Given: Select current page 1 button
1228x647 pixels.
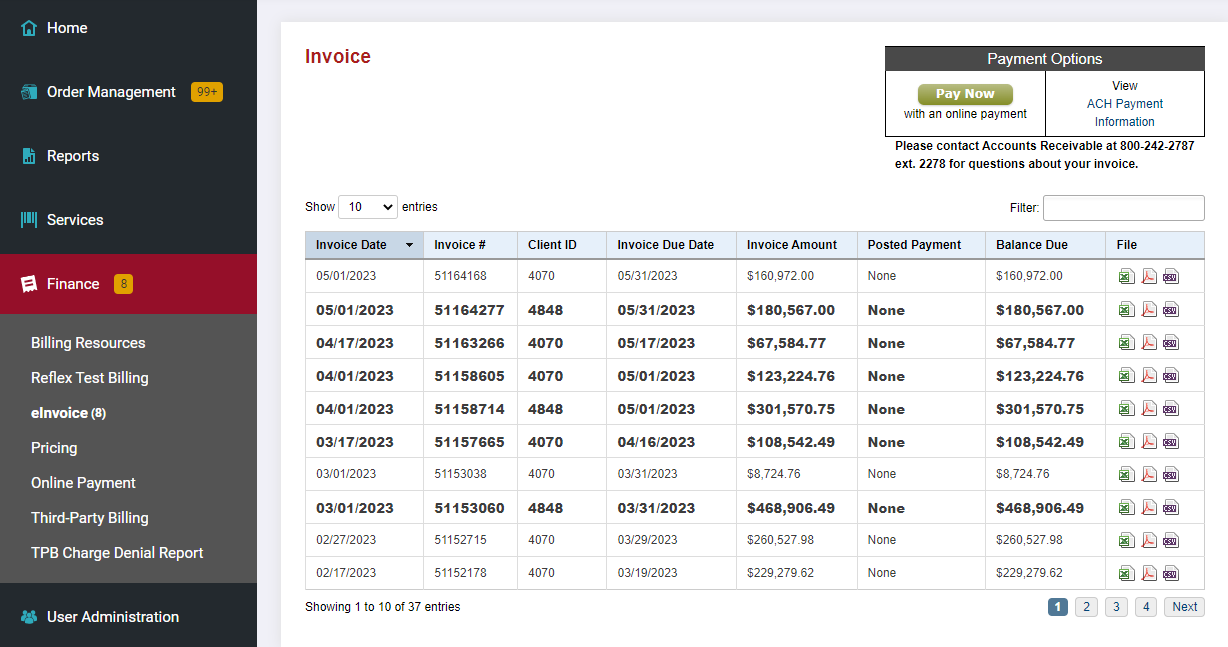Looking at the screenshot, I should coord(1058,607).
